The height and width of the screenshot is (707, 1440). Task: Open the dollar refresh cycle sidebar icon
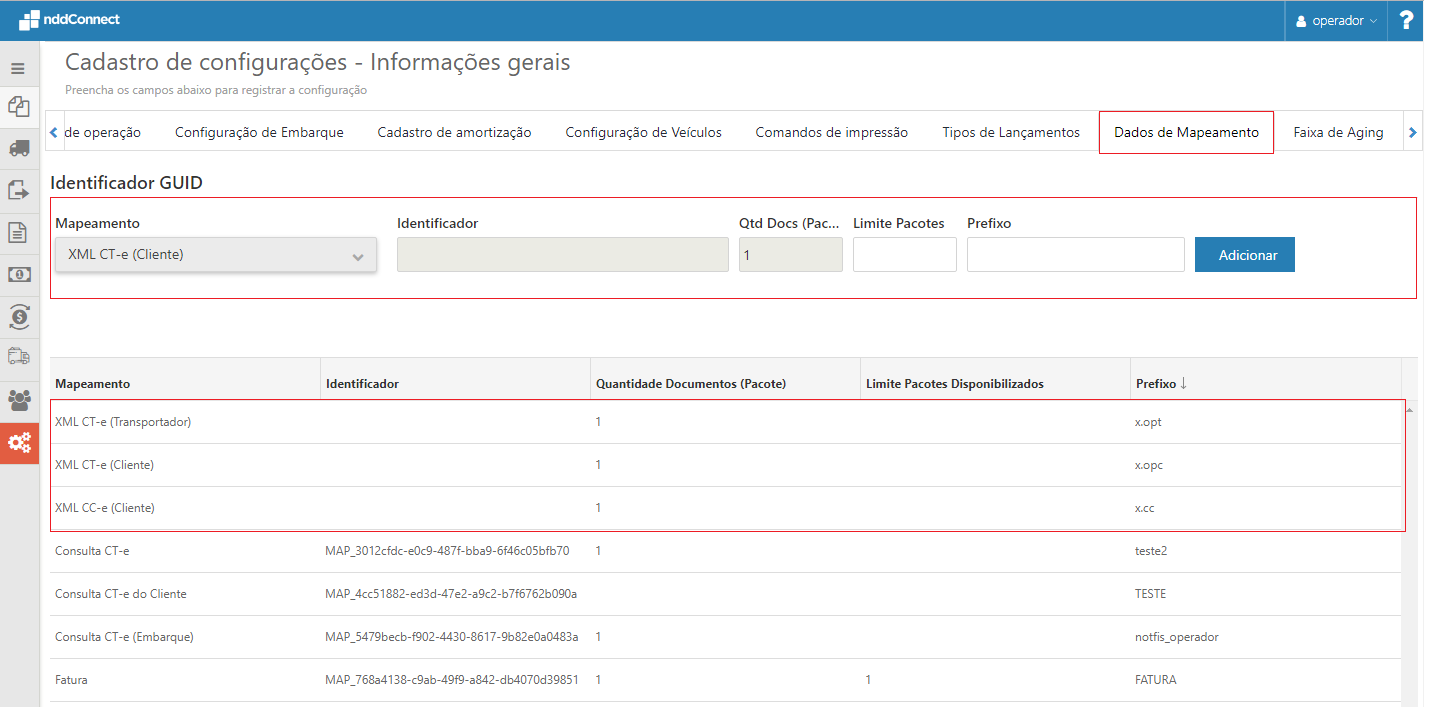tap(18, 317)
